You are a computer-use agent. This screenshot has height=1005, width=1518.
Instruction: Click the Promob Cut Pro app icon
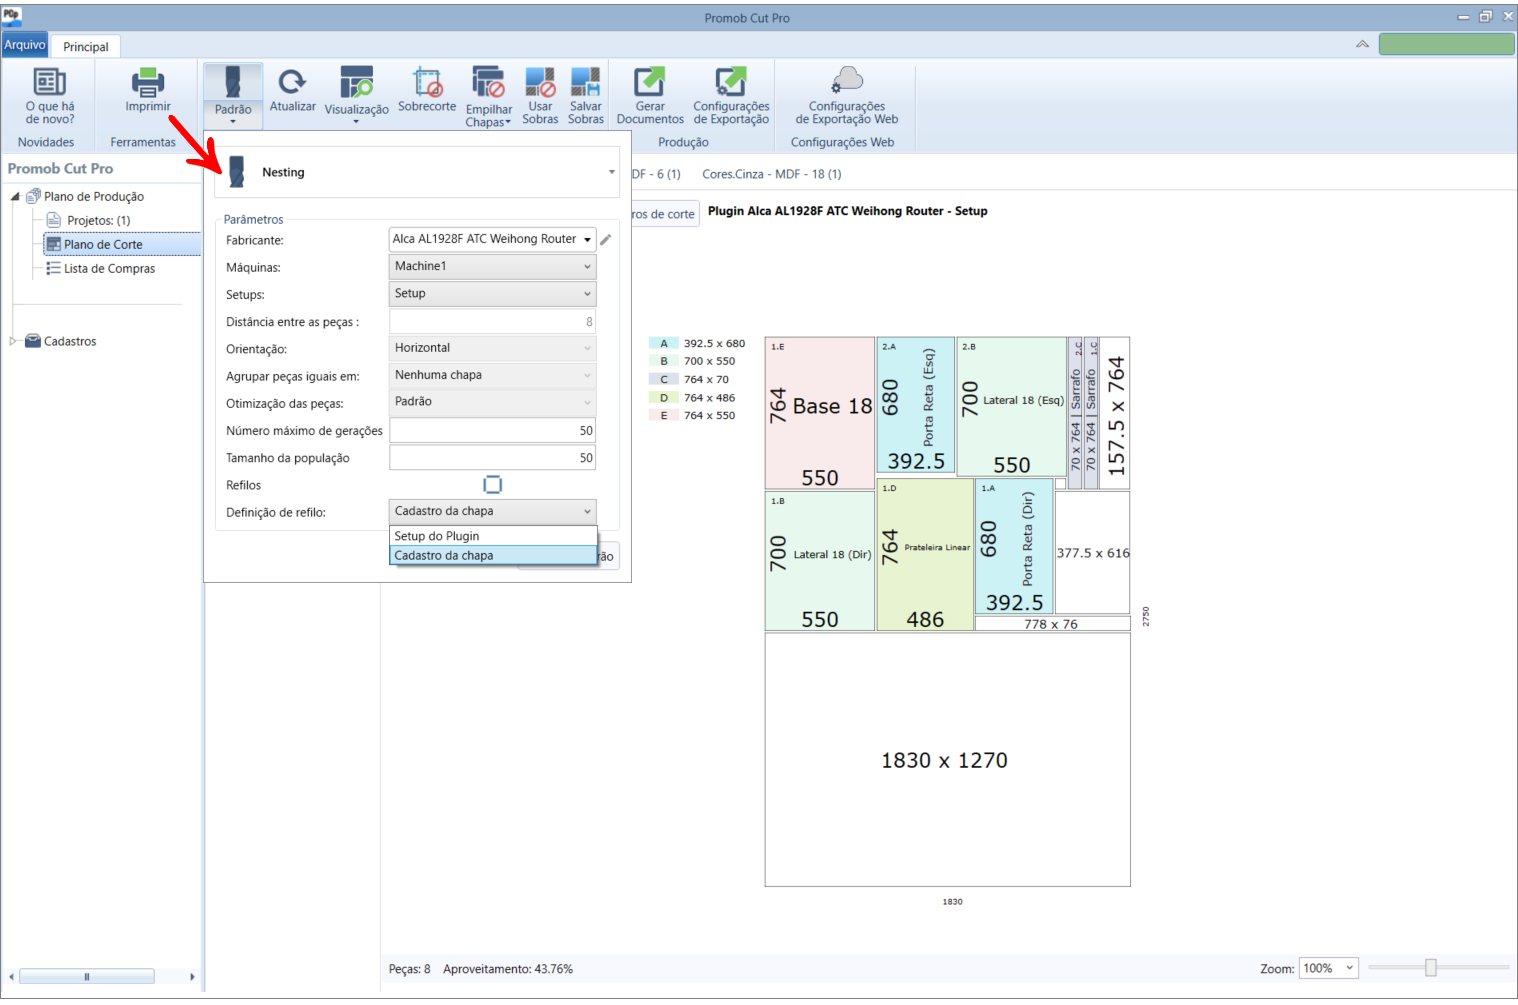(11, 16)
